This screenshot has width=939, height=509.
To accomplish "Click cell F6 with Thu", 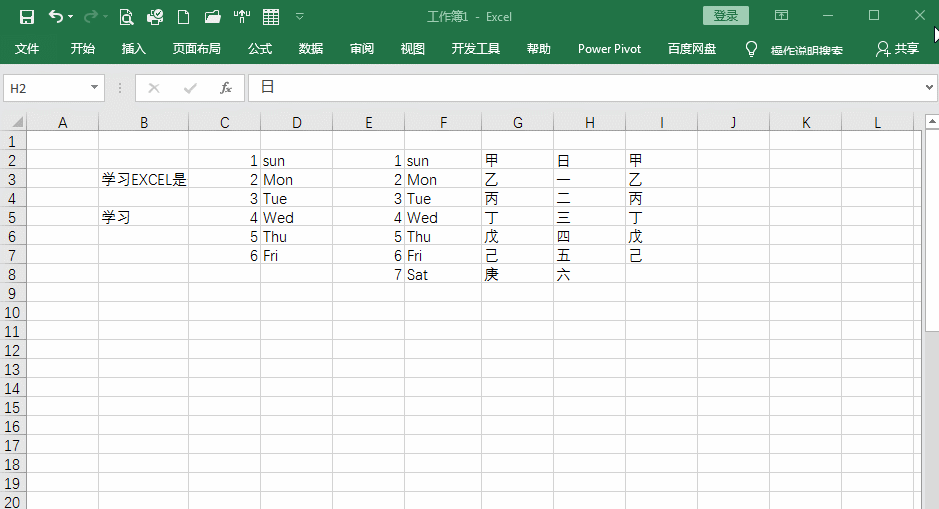I will click(x=443, y=237).
